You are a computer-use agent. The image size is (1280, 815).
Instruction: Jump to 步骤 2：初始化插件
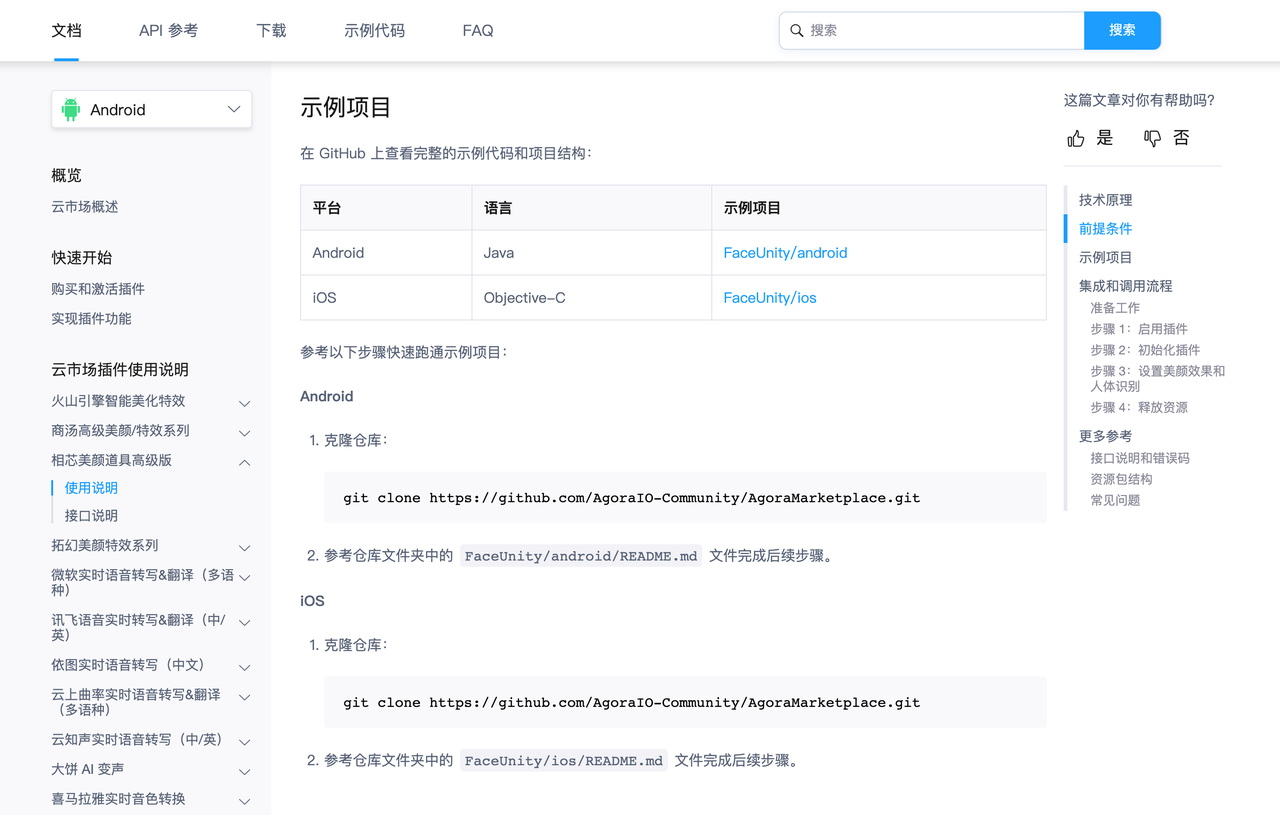(1145, 350)
